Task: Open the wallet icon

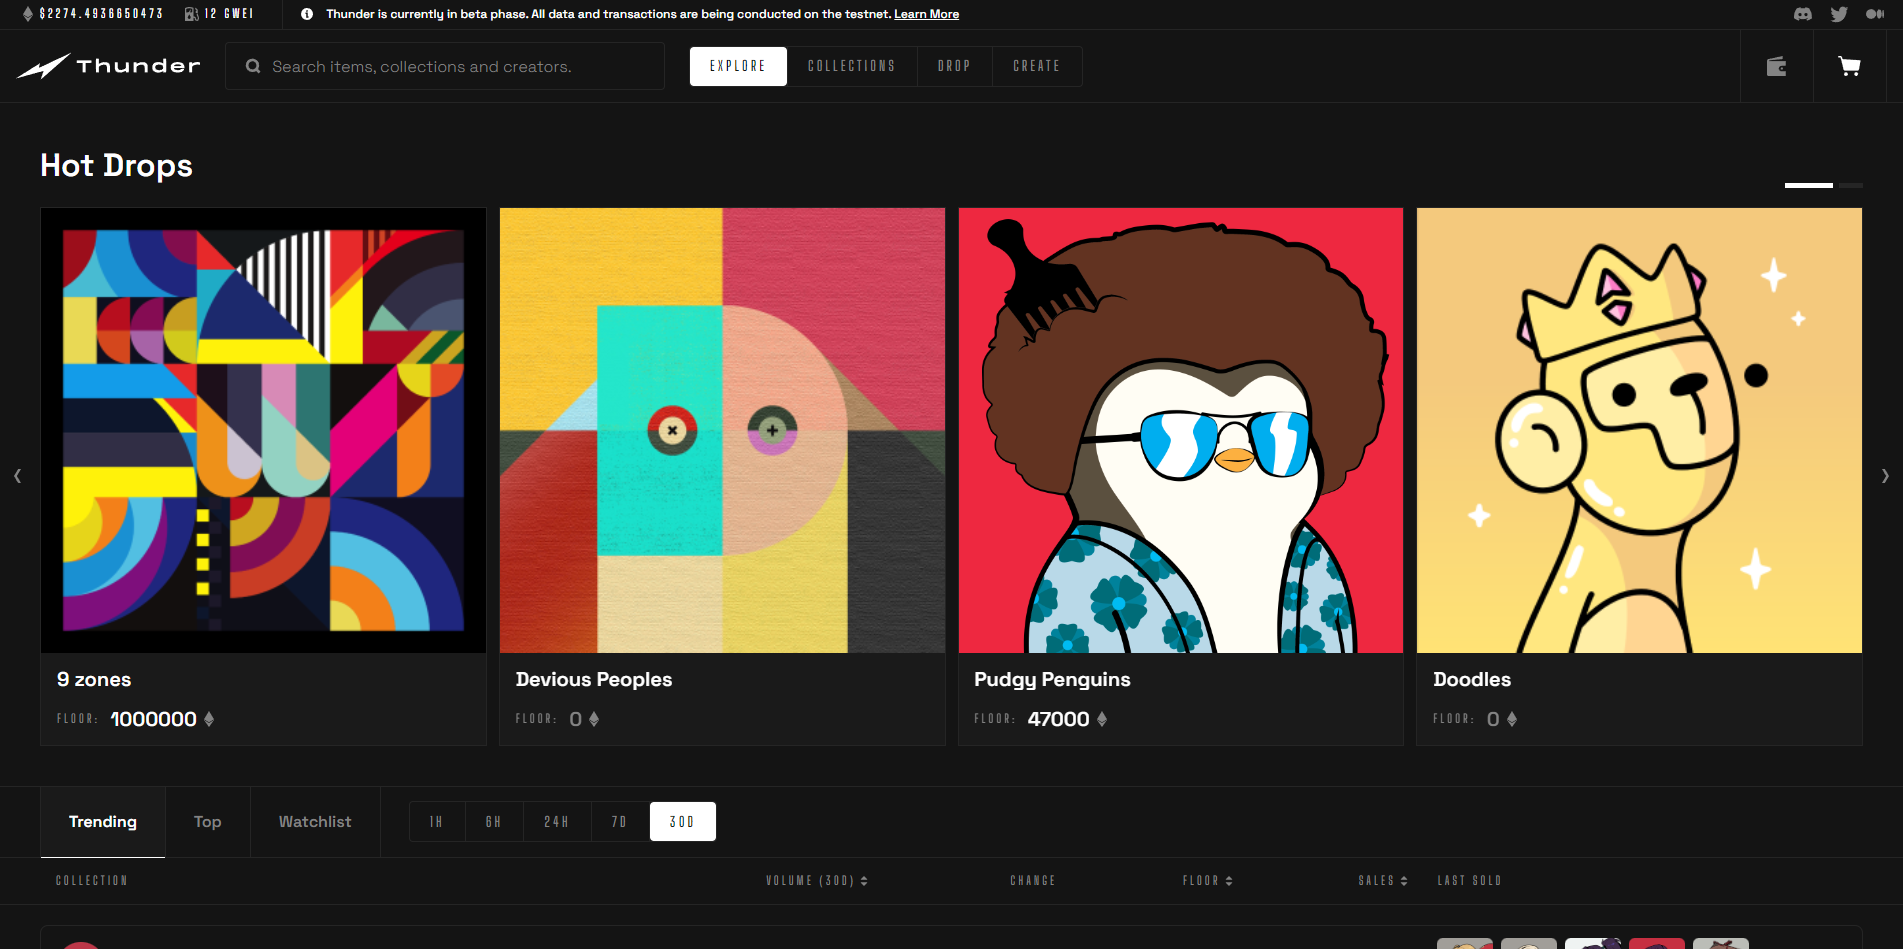Action: pyautogui.click(x=1777, y=66)
